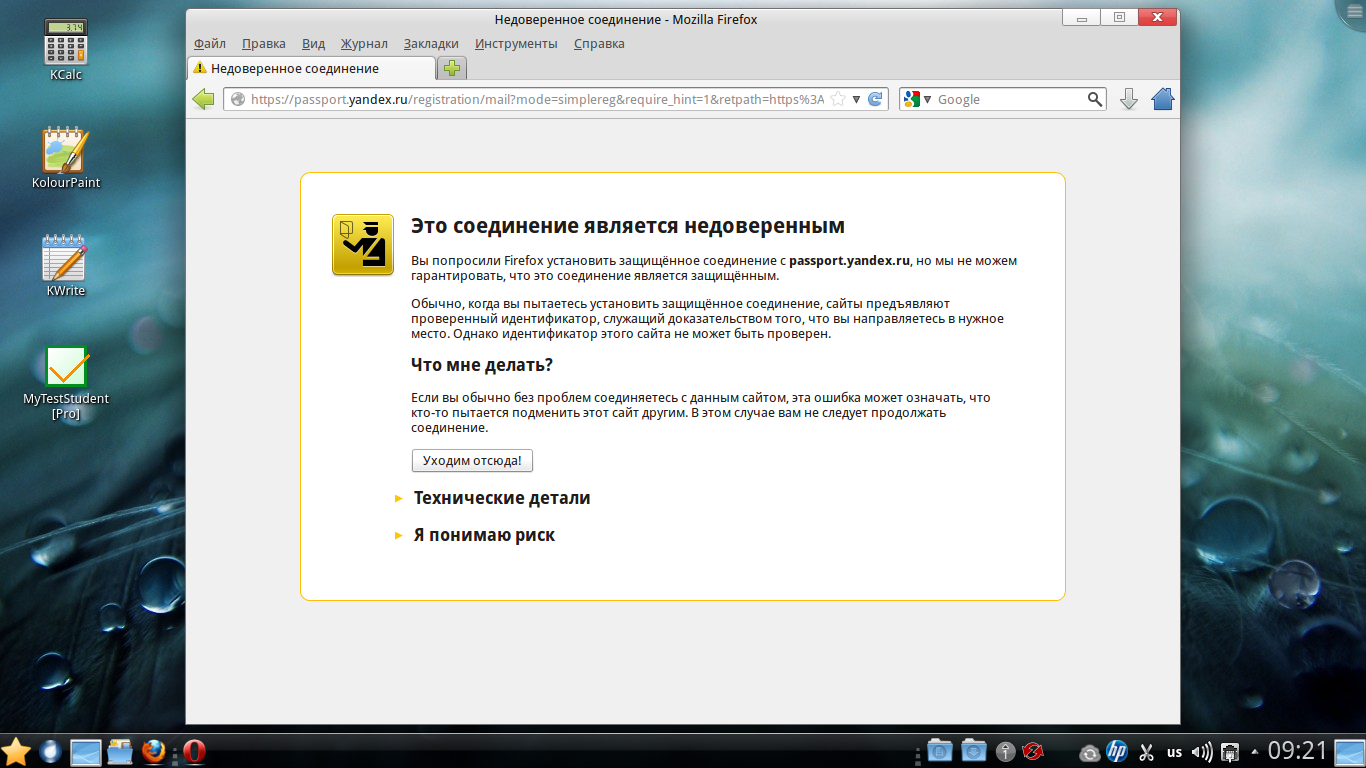Click the Уходим отсюда! button
This screenshot has height=768, width=1366.
[x=472, y=460]
